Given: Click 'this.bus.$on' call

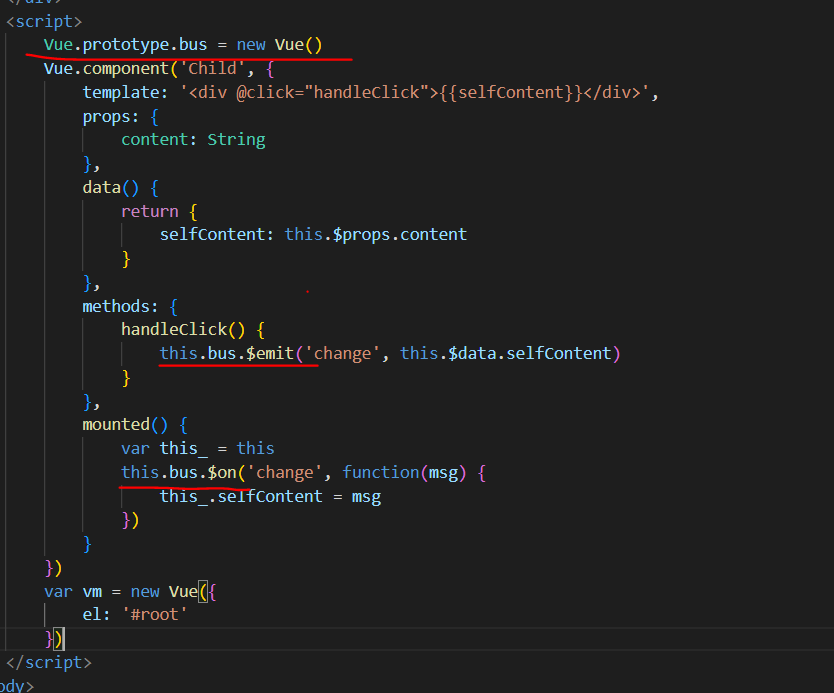Looking at the screenshot, I should (x=179, y=472).
